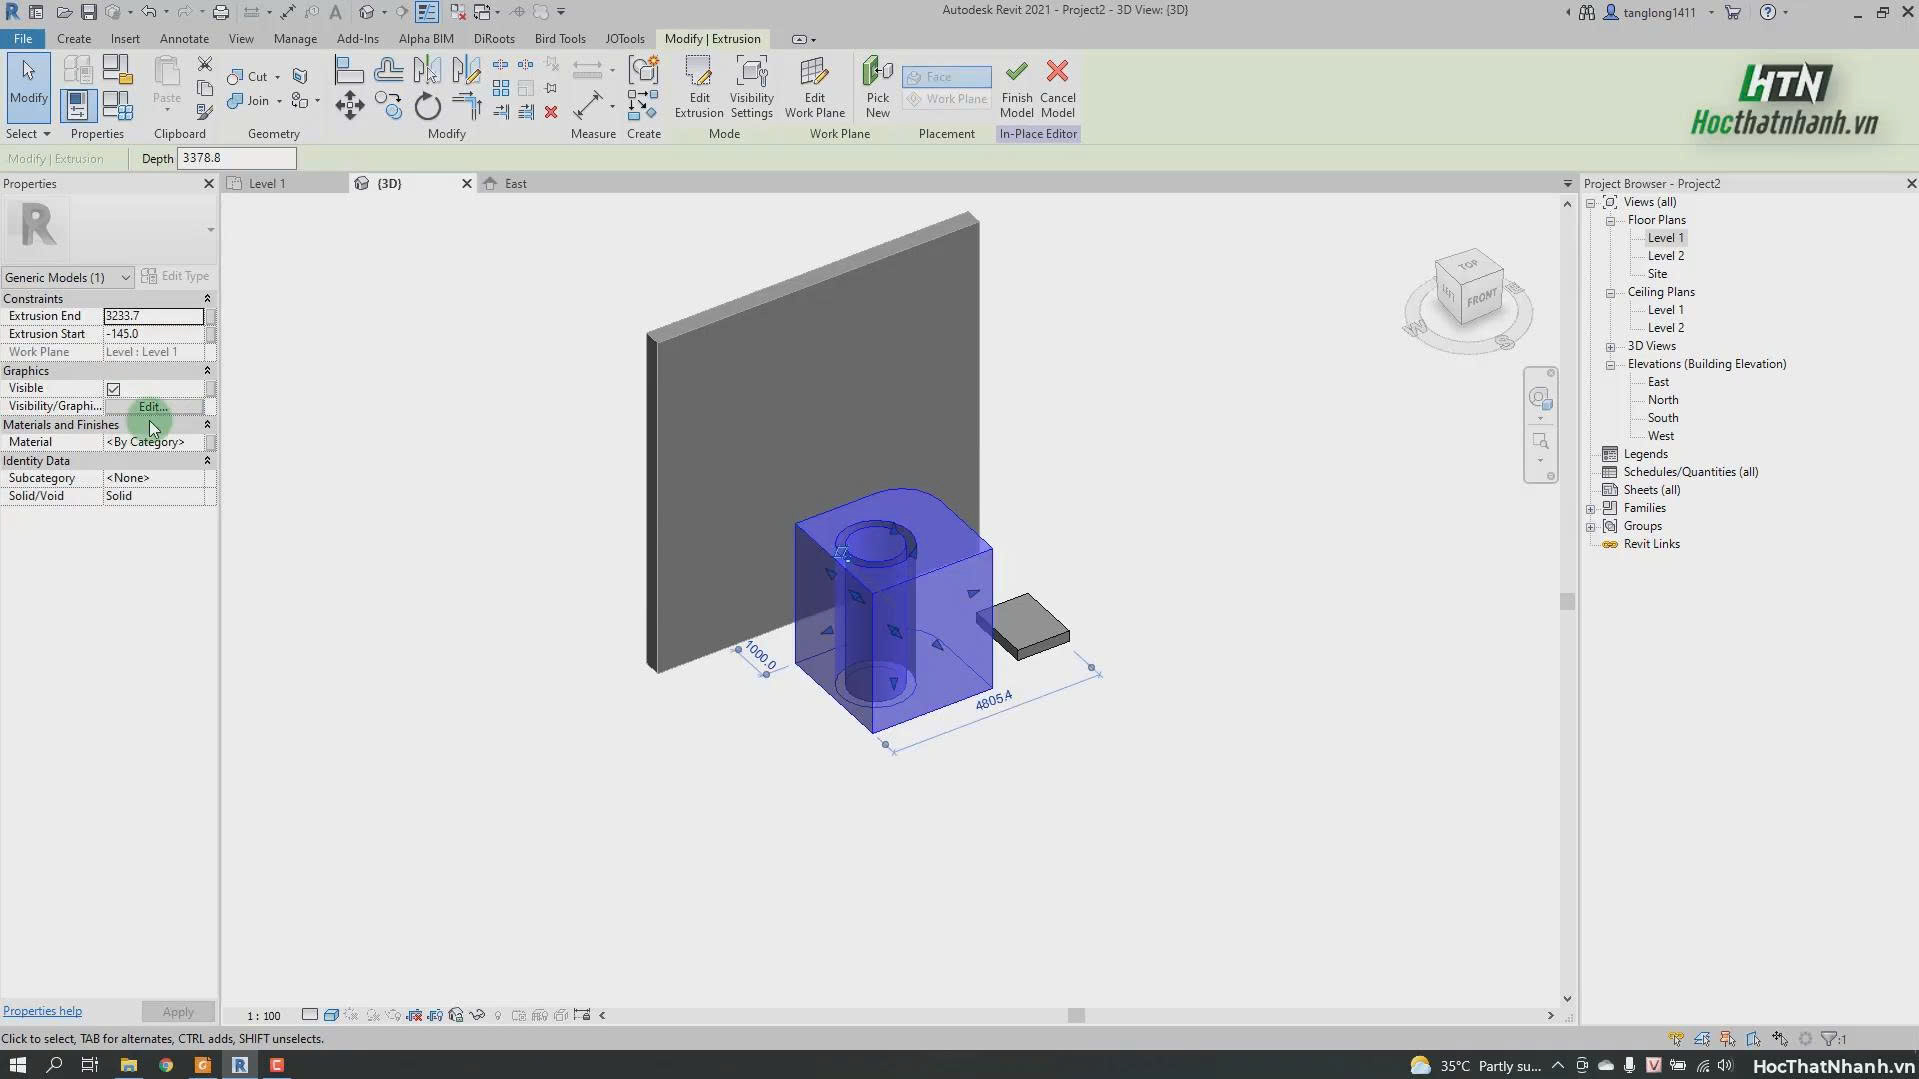Click the ViewCube FRONT face
Image resolution: width=1919 pixels, height=1079 pixels.
(x=1480, y=299)
